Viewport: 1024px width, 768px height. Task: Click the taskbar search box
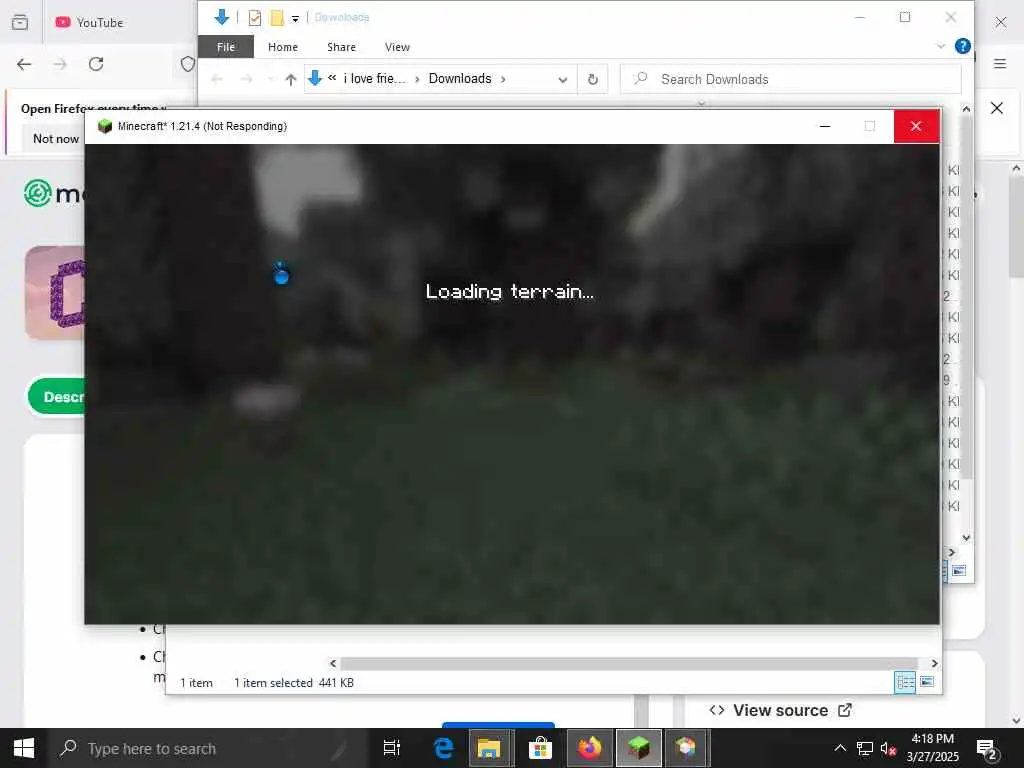click(209, 748)
